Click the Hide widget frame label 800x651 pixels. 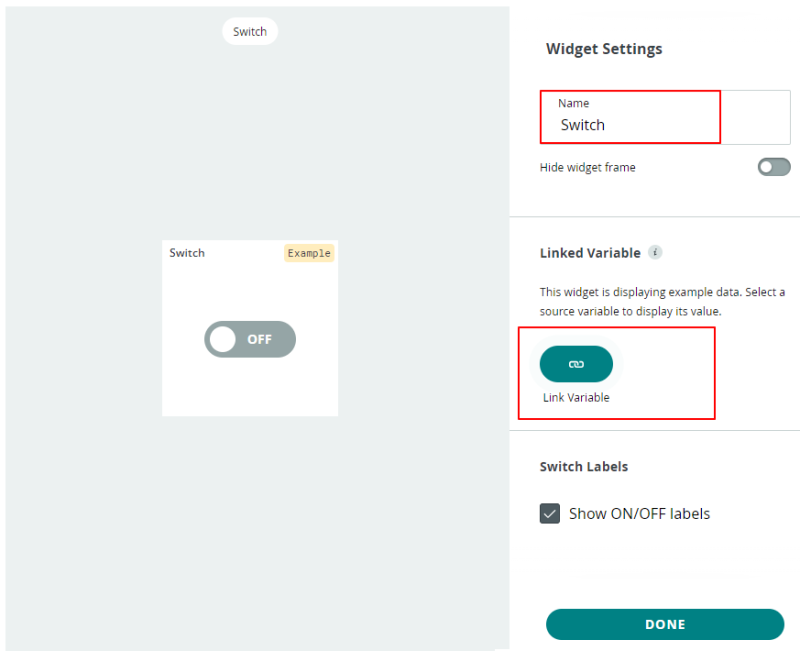(587, 167)
